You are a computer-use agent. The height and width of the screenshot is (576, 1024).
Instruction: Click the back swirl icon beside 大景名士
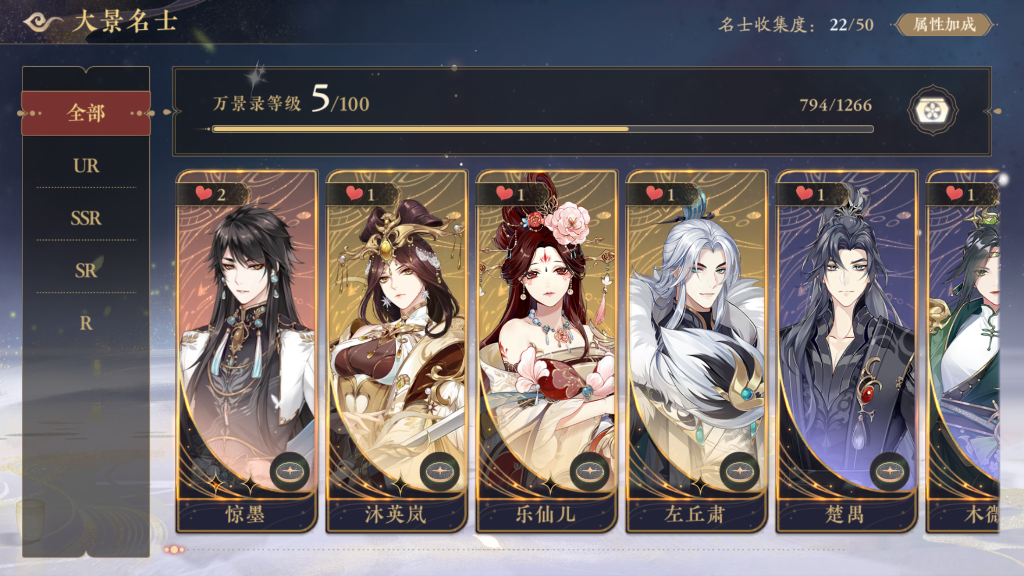pyautogui.click(x=42, y=22)
